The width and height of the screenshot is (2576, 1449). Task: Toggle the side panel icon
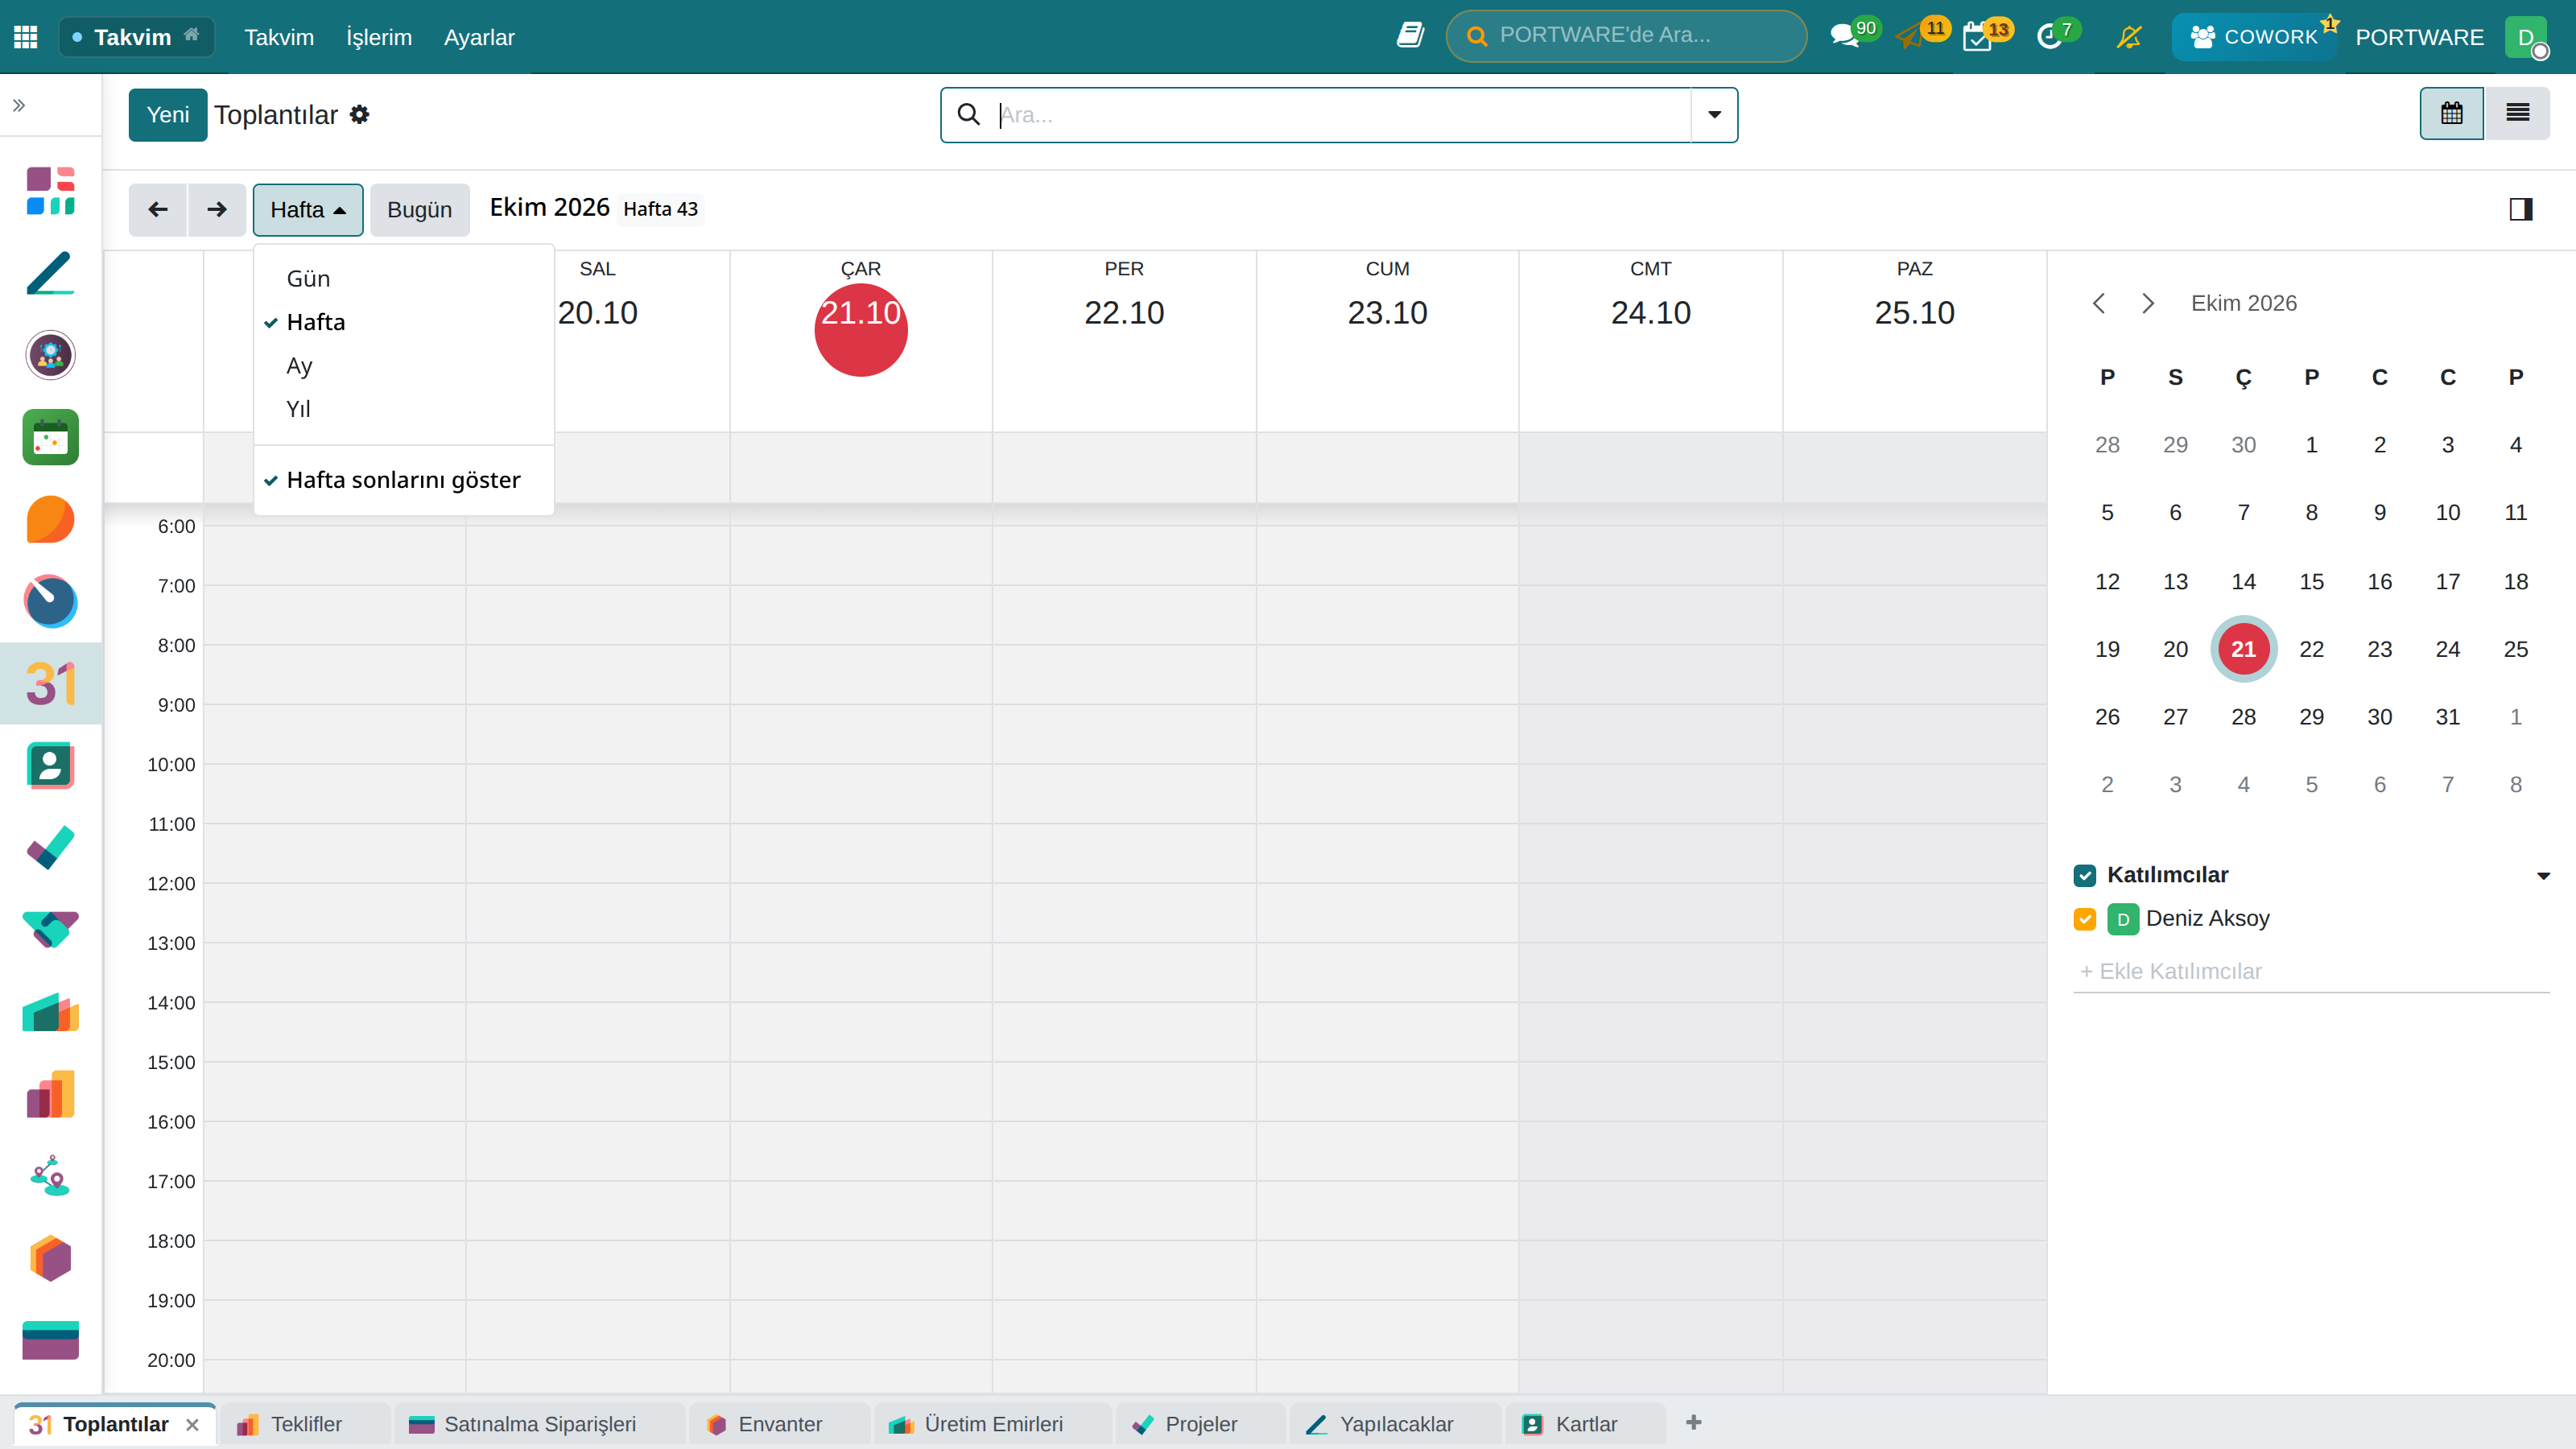click(x=2521, y=209)
